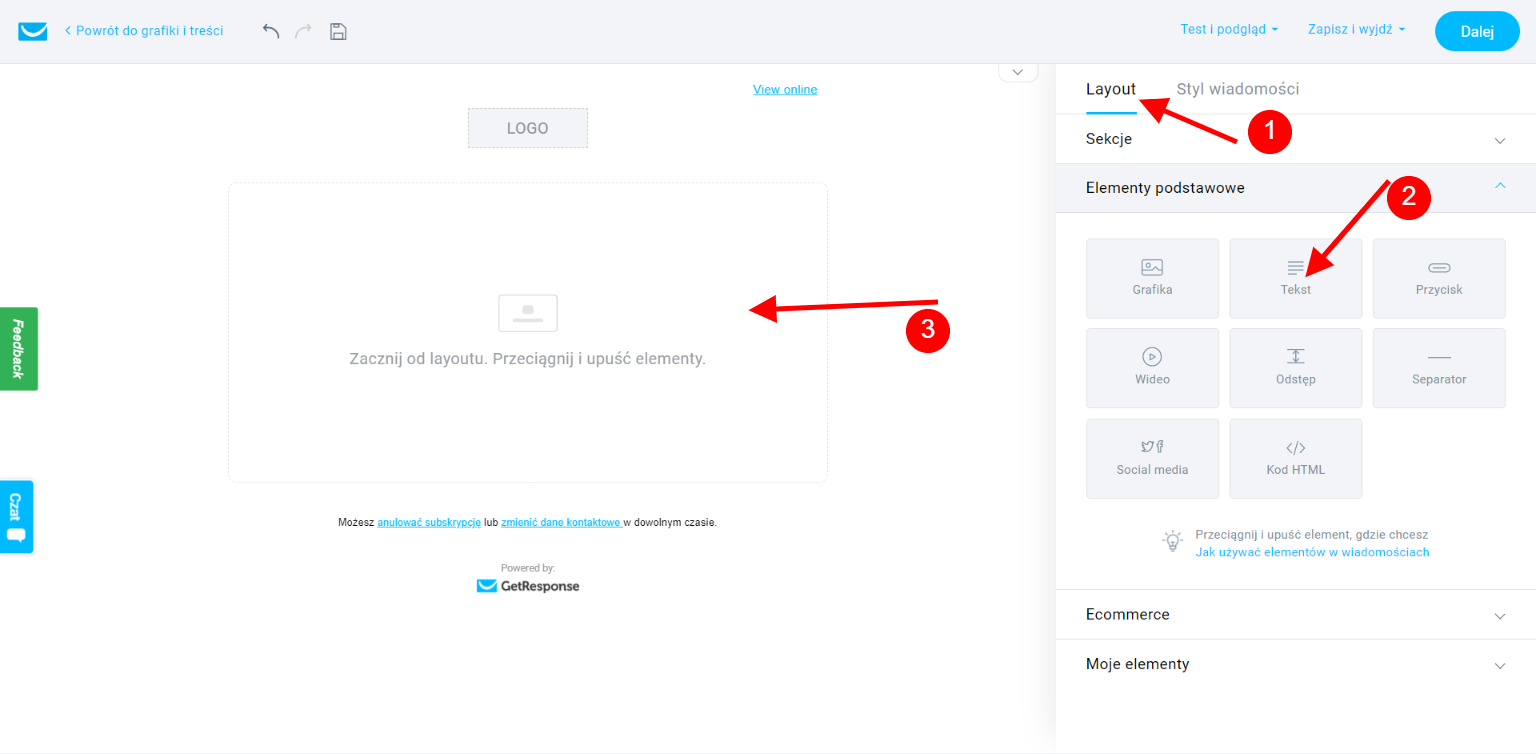
Task: Select the Odstęp spacer element
Action: [x=1295, y=368]
